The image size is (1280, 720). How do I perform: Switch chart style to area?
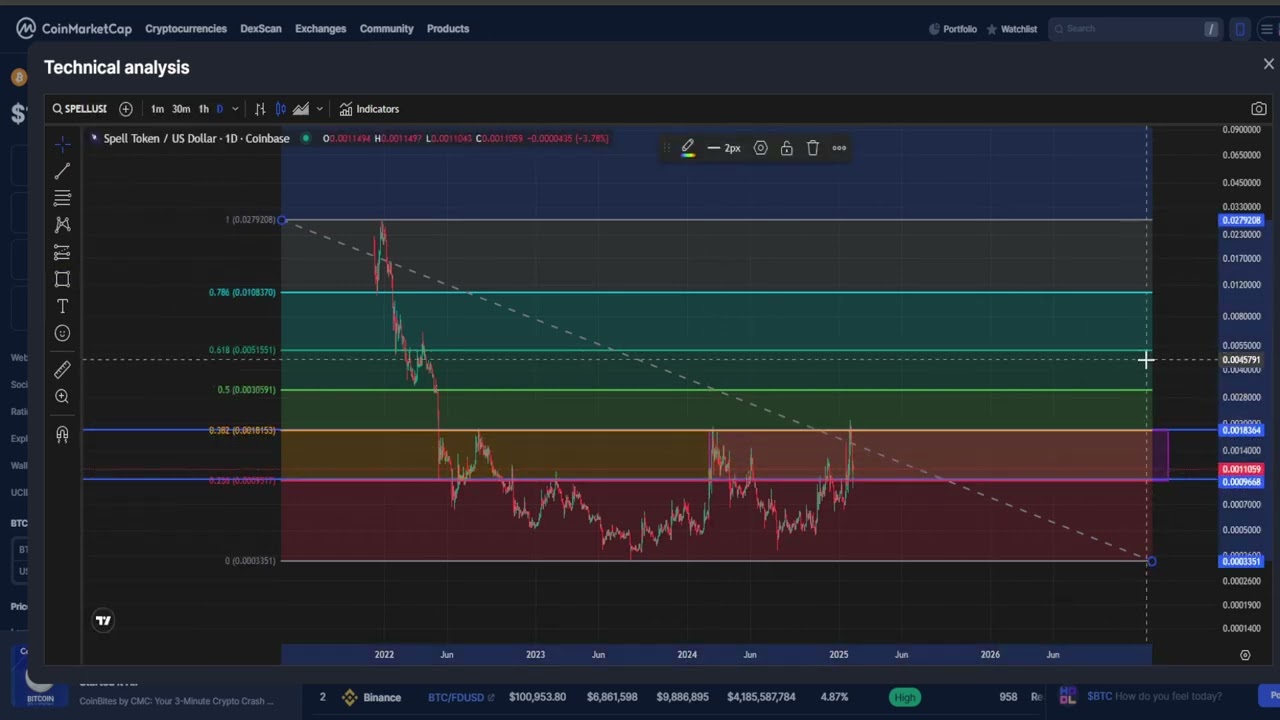301,109
